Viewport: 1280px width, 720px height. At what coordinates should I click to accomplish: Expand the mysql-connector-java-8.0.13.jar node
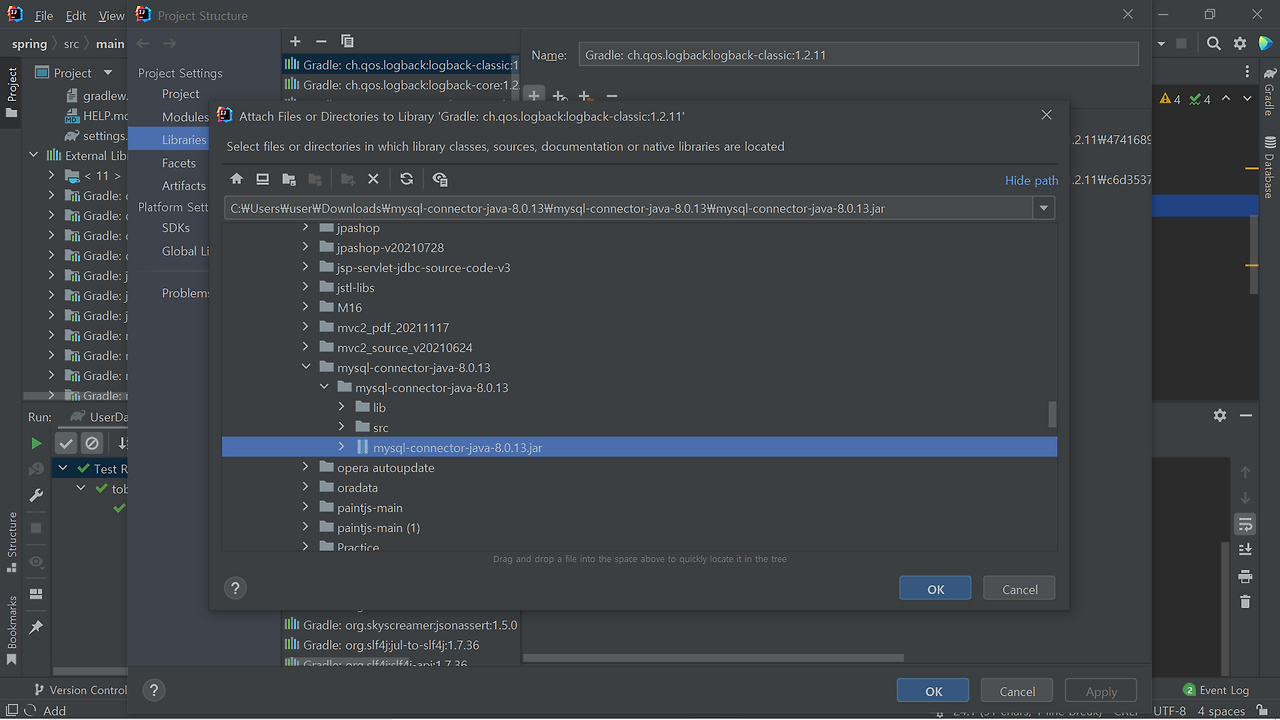(x=342, y=448)
